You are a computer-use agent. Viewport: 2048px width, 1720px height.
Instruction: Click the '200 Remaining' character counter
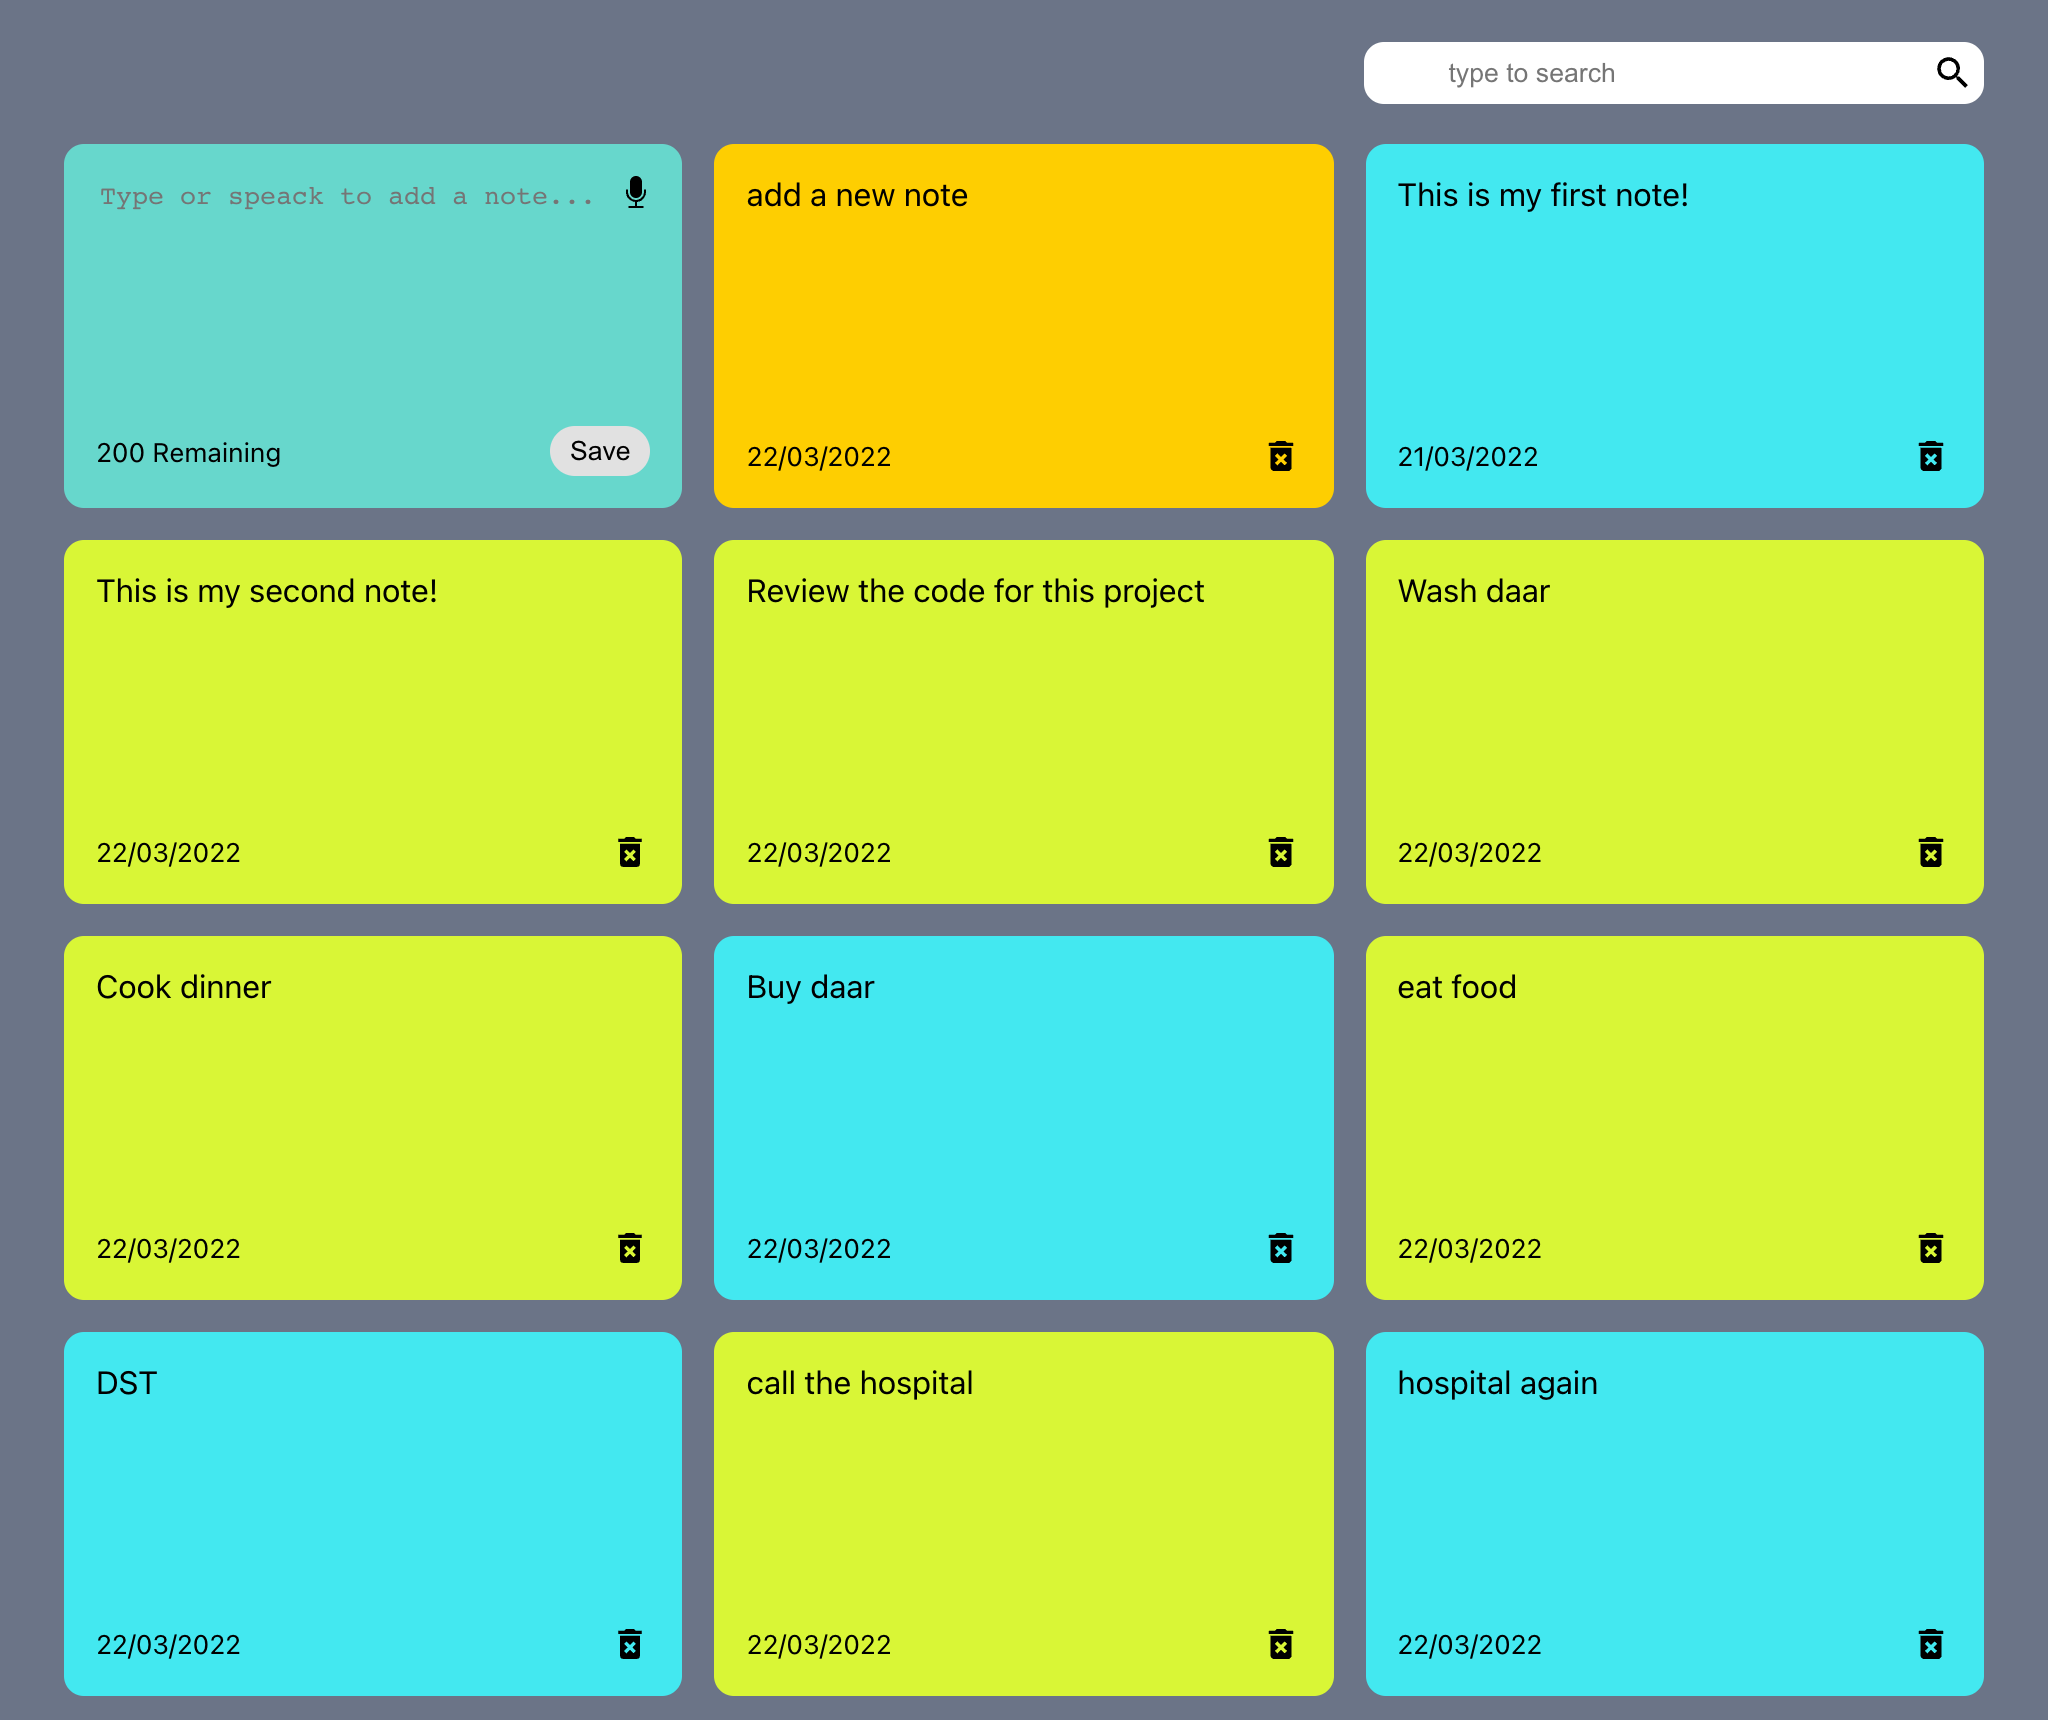(x=188, y=453)
